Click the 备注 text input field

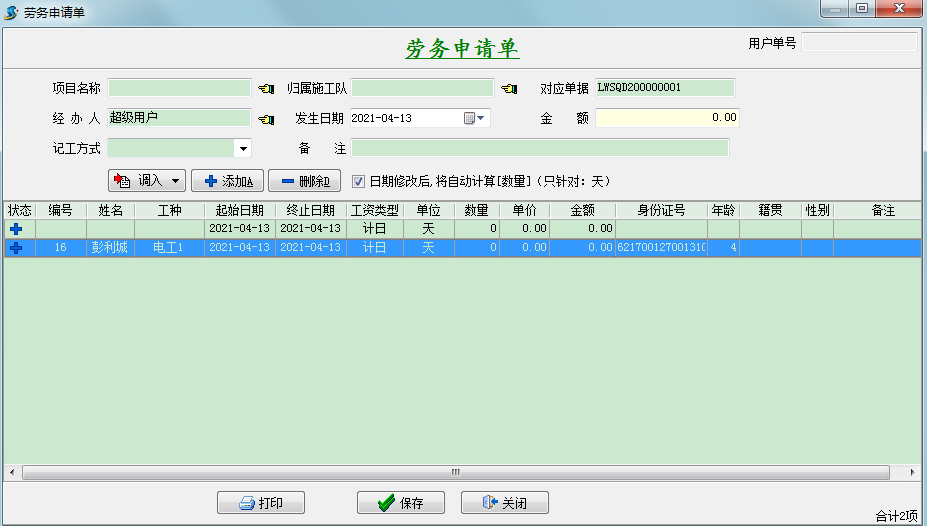pos(540,148)
